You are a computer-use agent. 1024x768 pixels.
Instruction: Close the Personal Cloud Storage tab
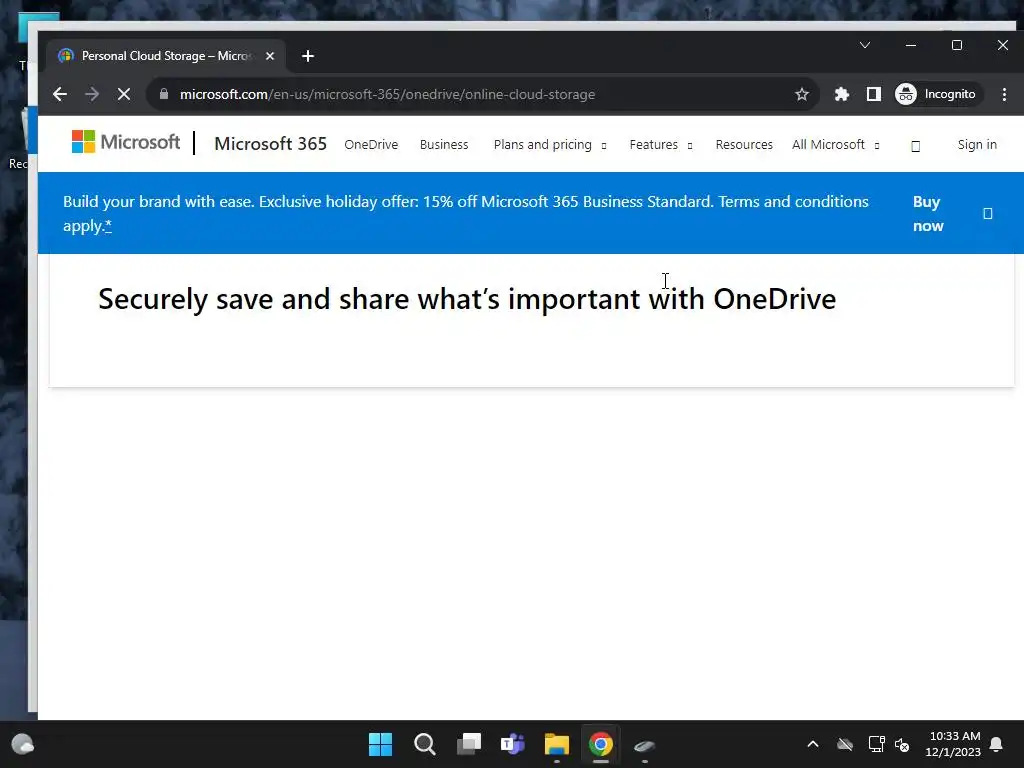point(270,56)
